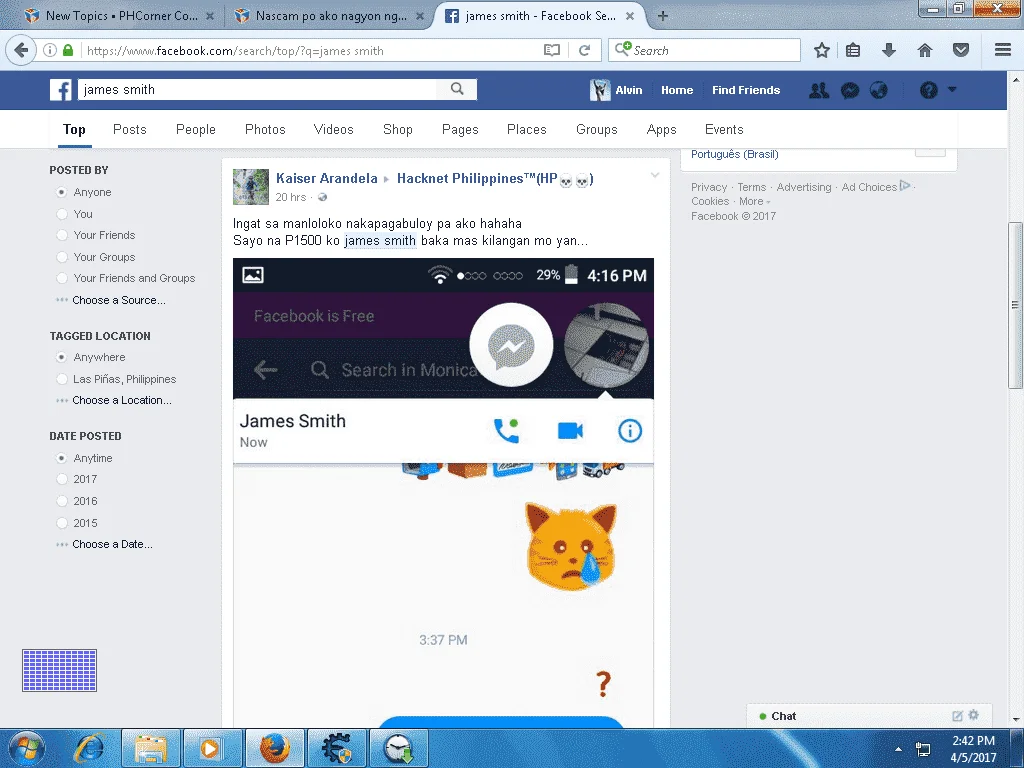Reload the page with refresh icon
1024x768 pixels.
584,50
